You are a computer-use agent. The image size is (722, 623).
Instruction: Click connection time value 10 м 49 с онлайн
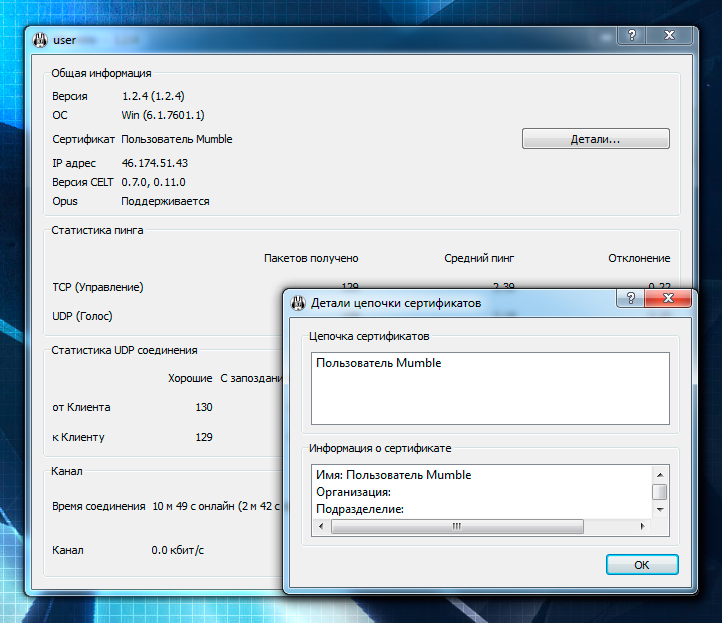tap(216, 506)
